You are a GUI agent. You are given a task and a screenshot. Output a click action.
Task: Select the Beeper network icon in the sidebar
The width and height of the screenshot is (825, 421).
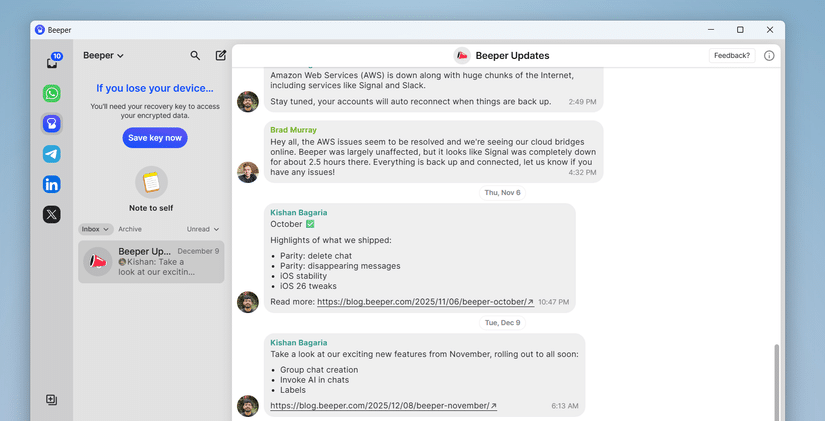(x=52, y=124)
